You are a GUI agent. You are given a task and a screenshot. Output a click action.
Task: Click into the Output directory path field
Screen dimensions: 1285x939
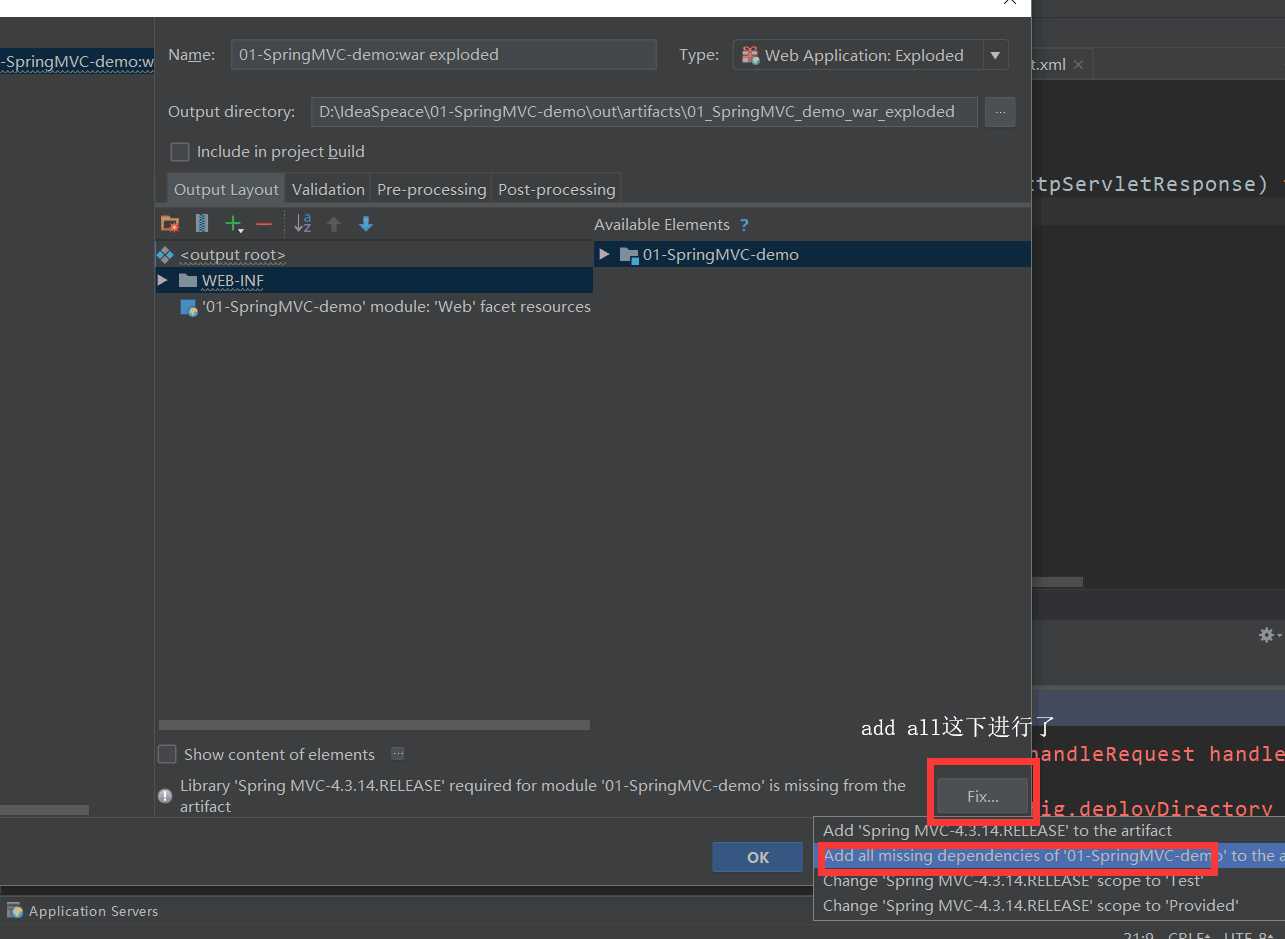click(645, 112)
